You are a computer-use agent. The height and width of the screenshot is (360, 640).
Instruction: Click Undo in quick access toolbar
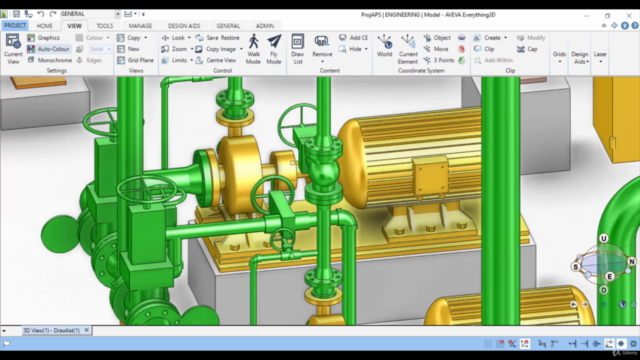point(40,14)
